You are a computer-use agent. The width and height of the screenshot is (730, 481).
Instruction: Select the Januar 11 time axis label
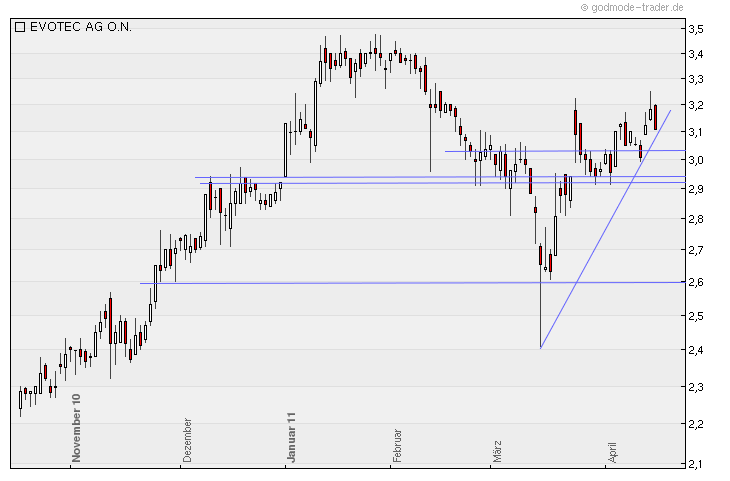(291, 437)
